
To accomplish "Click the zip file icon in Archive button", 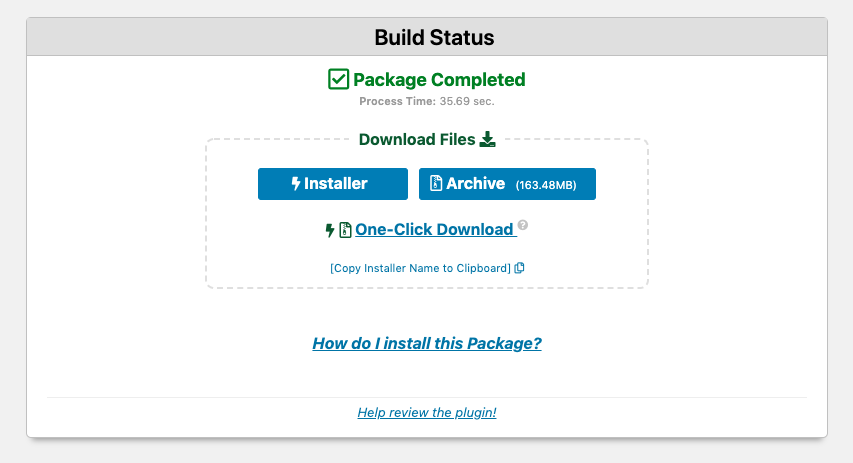I will pyautogui.click(x=436, y=183).
